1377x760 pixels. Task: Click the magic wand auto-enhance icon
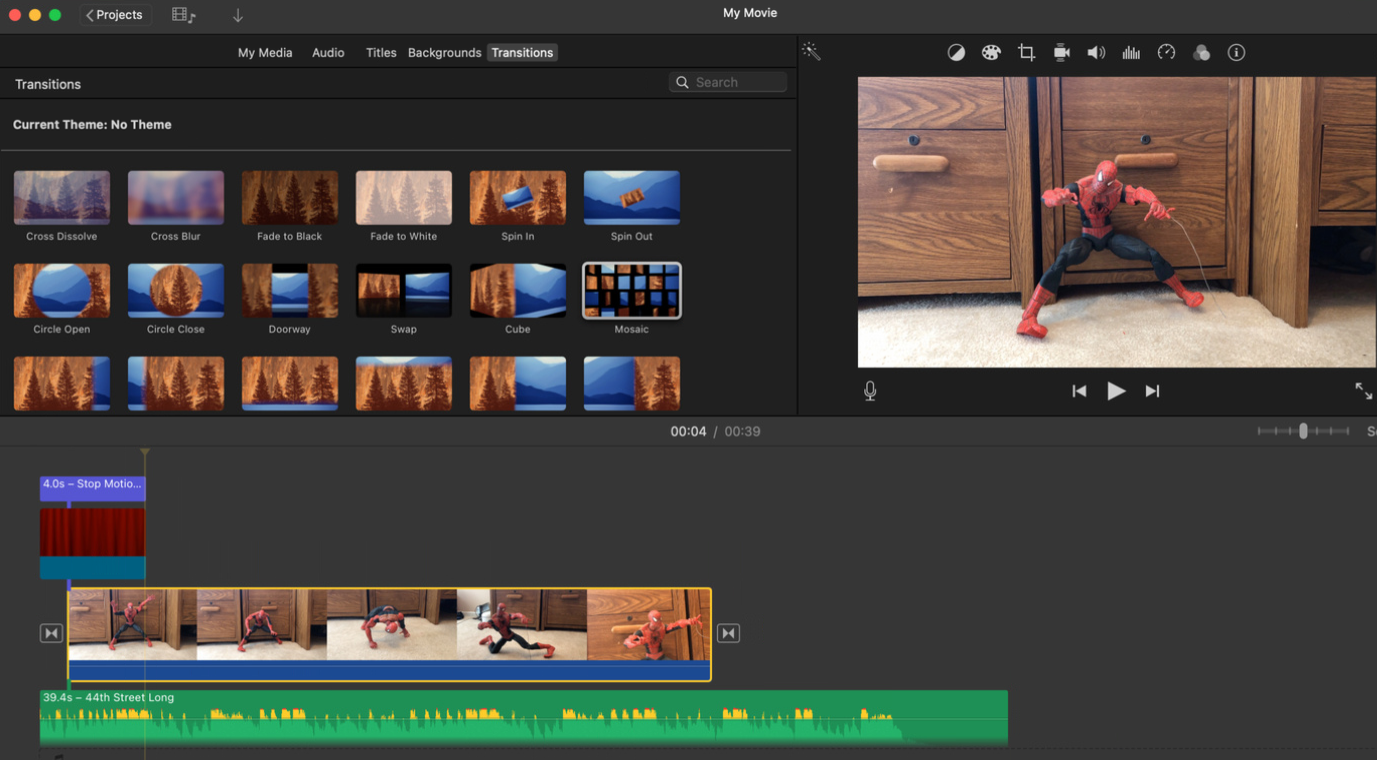(811, 52)
